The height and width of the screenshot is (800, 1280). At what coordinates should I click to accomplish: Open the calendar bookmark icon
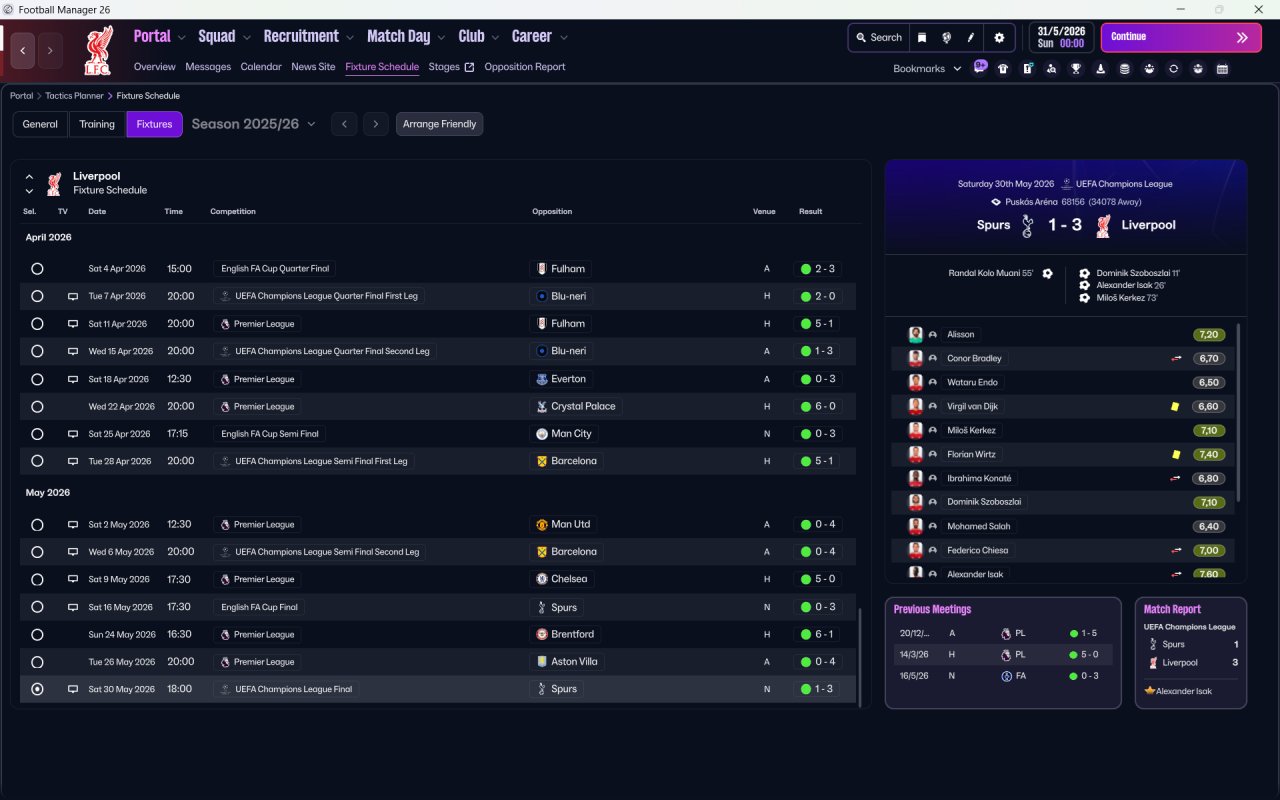[1222, 69]
